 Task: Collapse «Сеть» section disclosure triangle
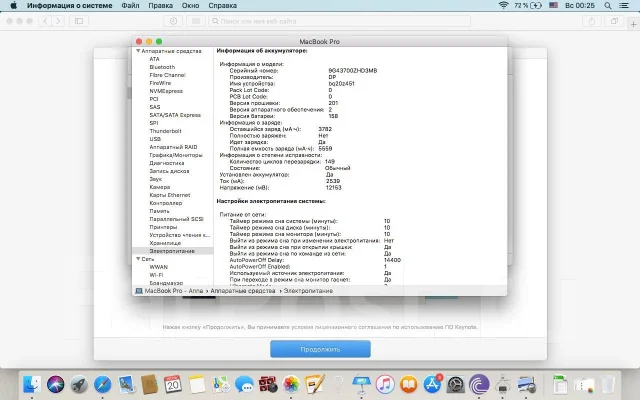(138, 259)
